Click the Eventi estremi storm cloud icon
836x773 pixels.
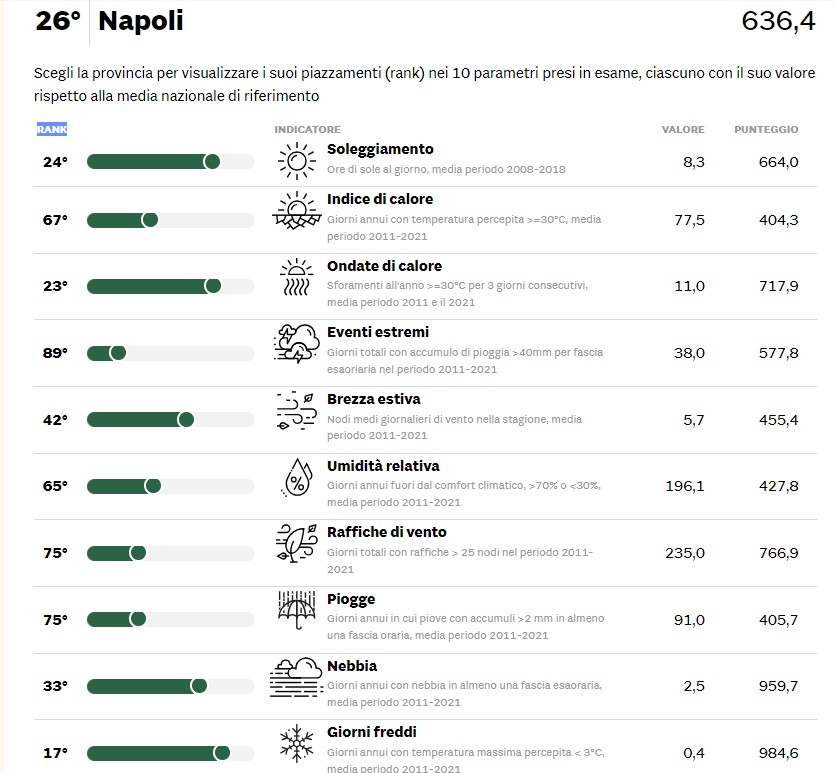click(296, 344)
